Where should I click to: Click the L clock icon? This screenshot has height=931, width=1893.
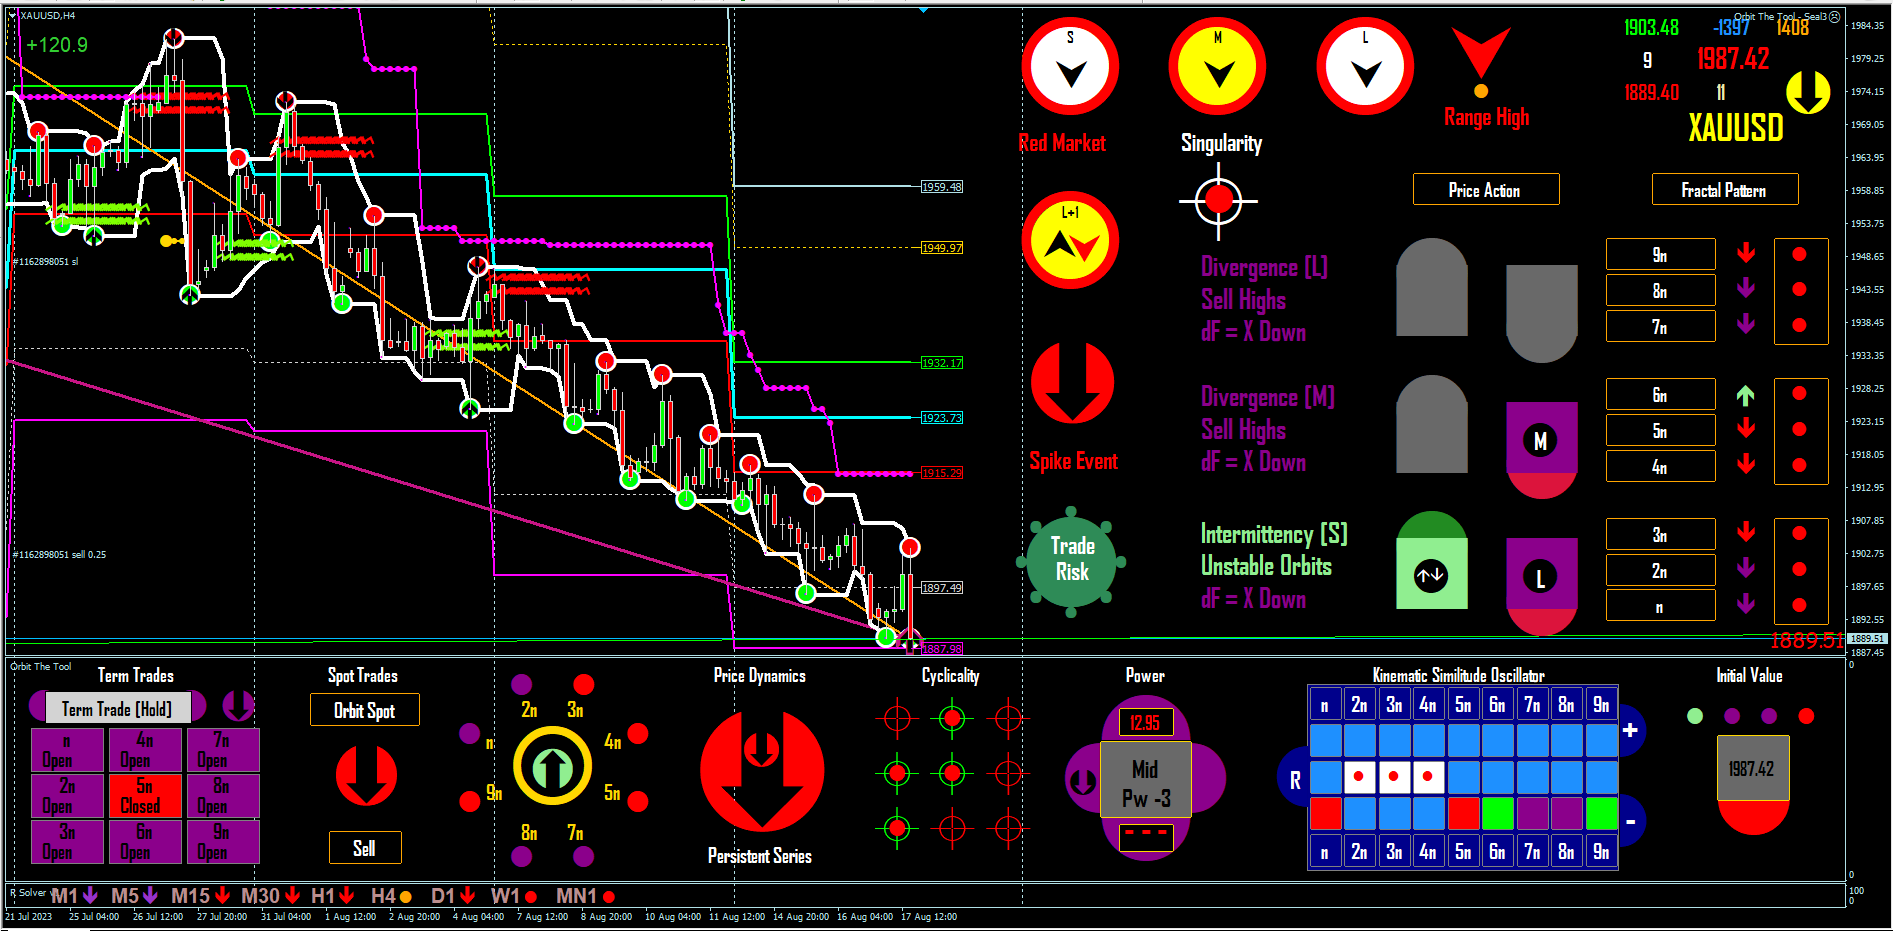click(1365, 67)
